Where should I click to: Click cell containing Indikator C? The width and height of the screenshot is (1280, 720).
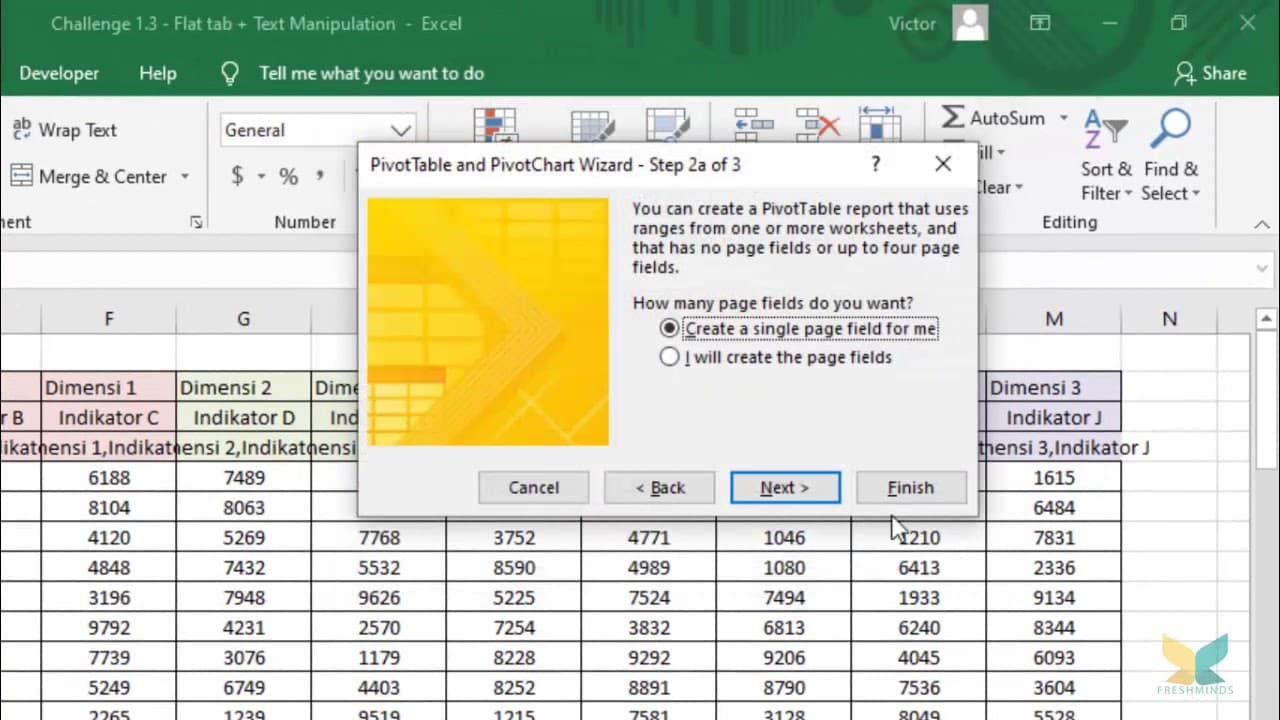[x=109, y=417]
